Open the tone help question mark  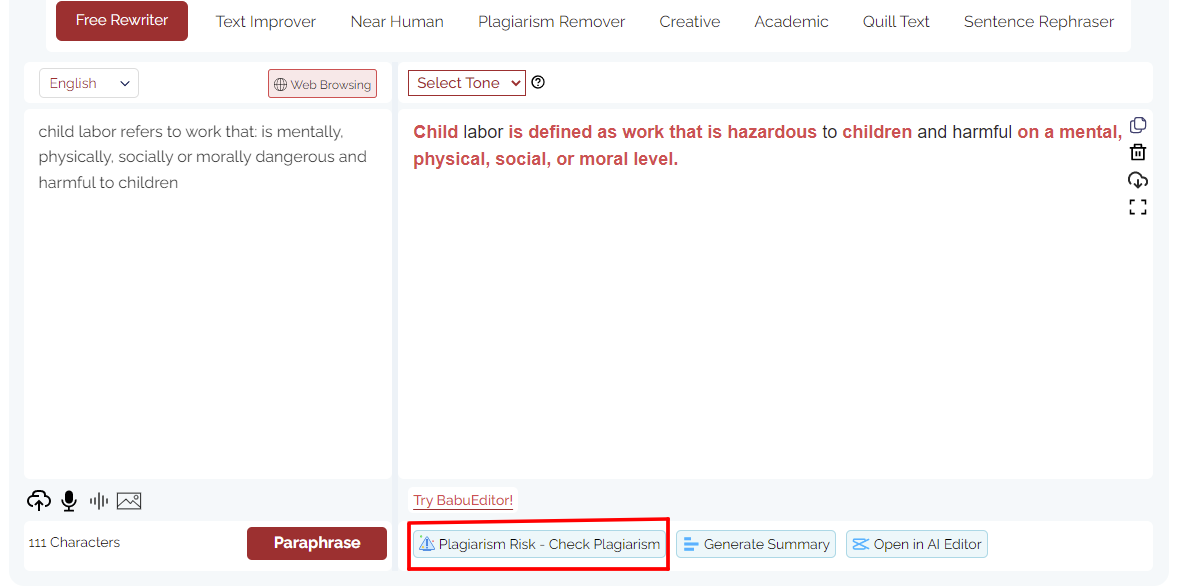point(538,82)
